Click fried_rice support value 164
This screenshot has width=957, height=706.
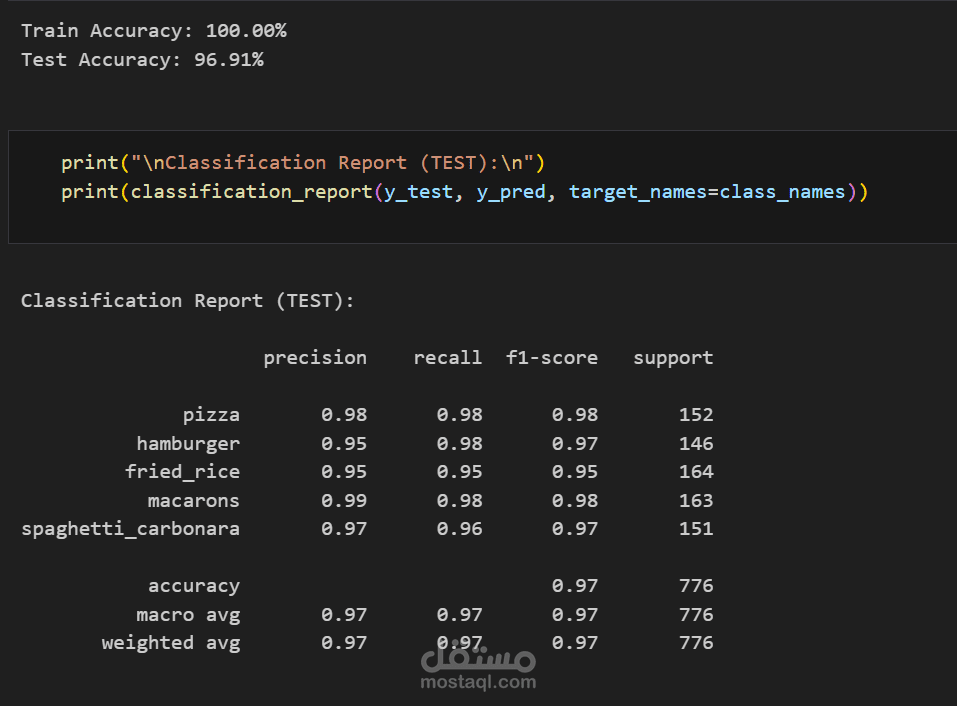(696, 472)
